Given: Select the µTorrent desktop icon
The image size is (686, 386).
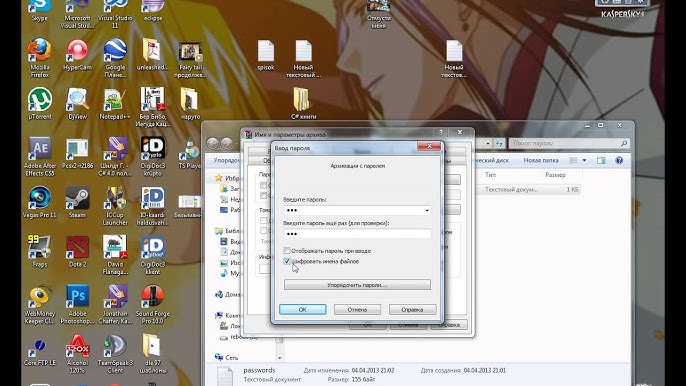Looking at the screenshot, I should [x=40, y=104].
